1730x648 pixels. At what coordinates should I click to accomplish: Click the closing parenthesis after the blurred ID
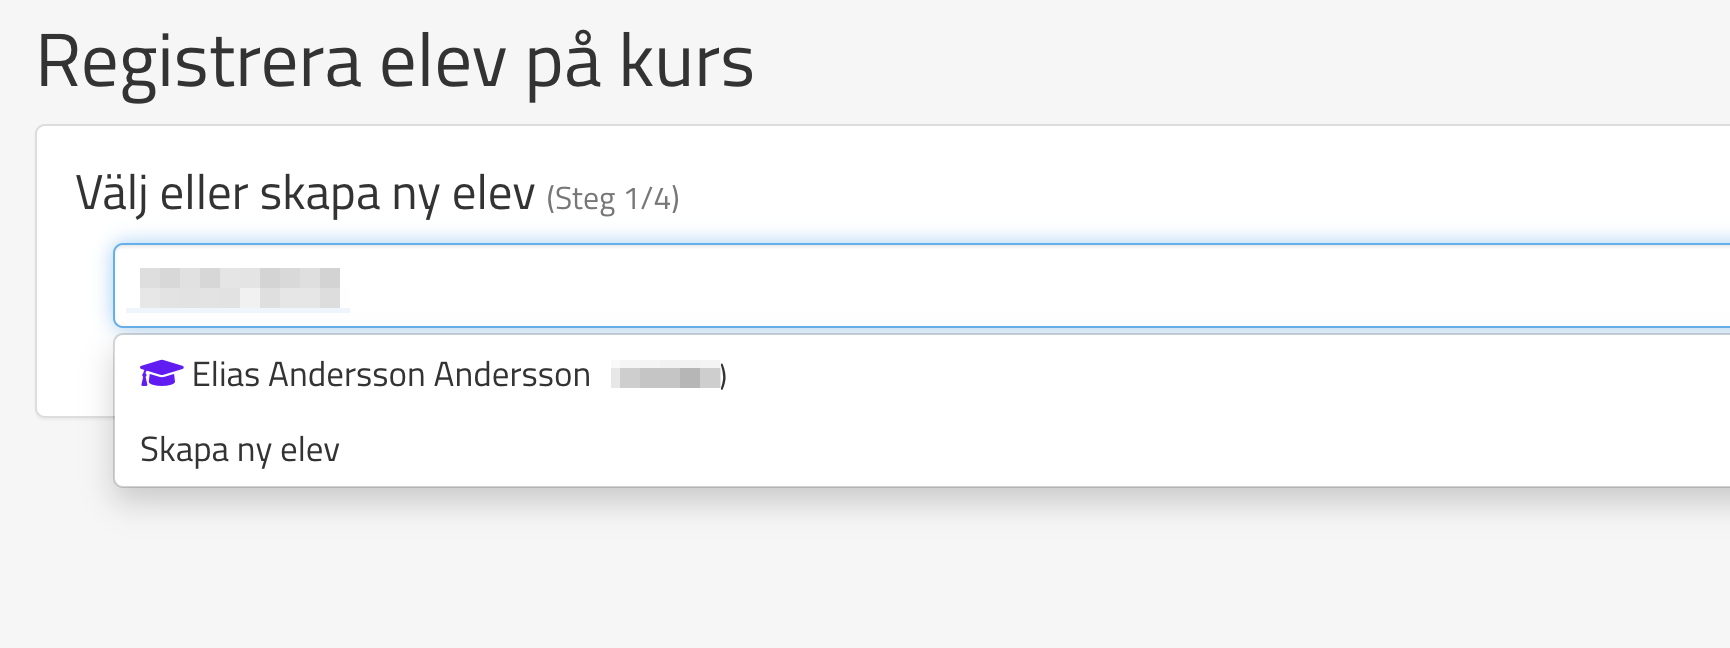point(723,377)
